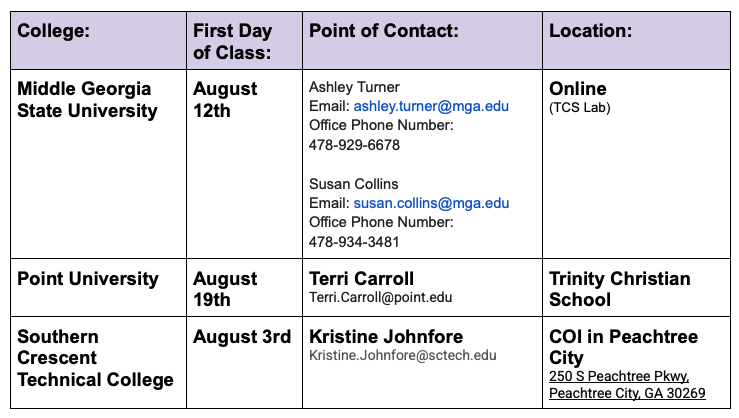
Task: Select the August 3rd date cell
Action: coord(244,362)
